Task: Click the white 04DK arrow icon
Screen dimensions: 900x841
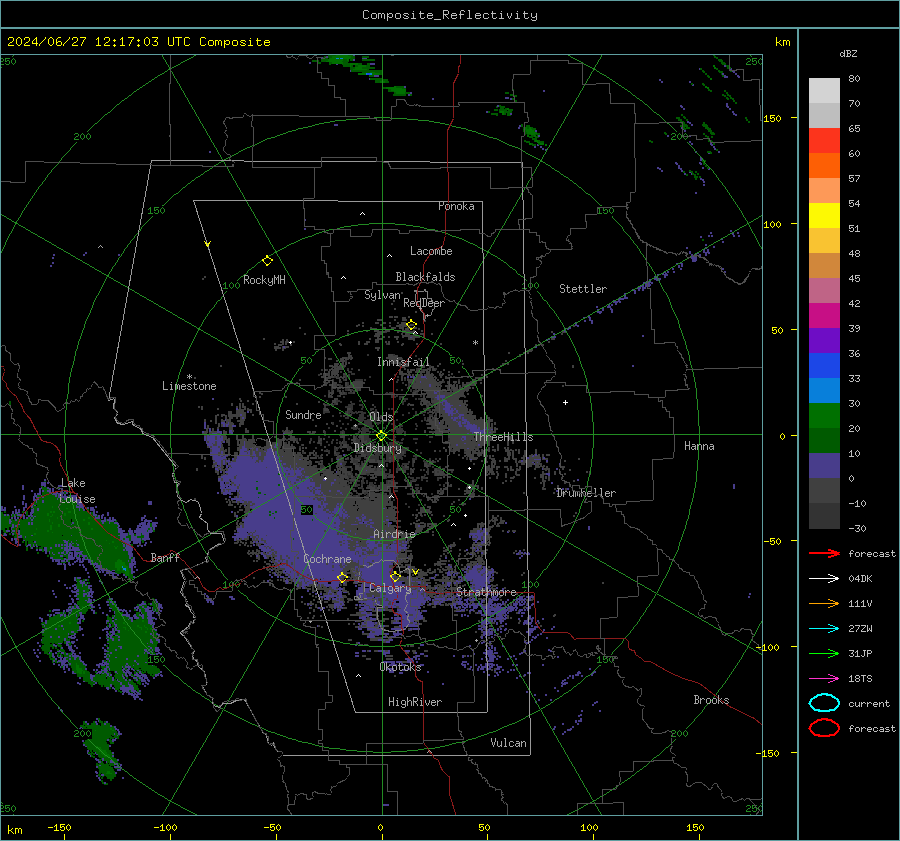Action: 824,579
